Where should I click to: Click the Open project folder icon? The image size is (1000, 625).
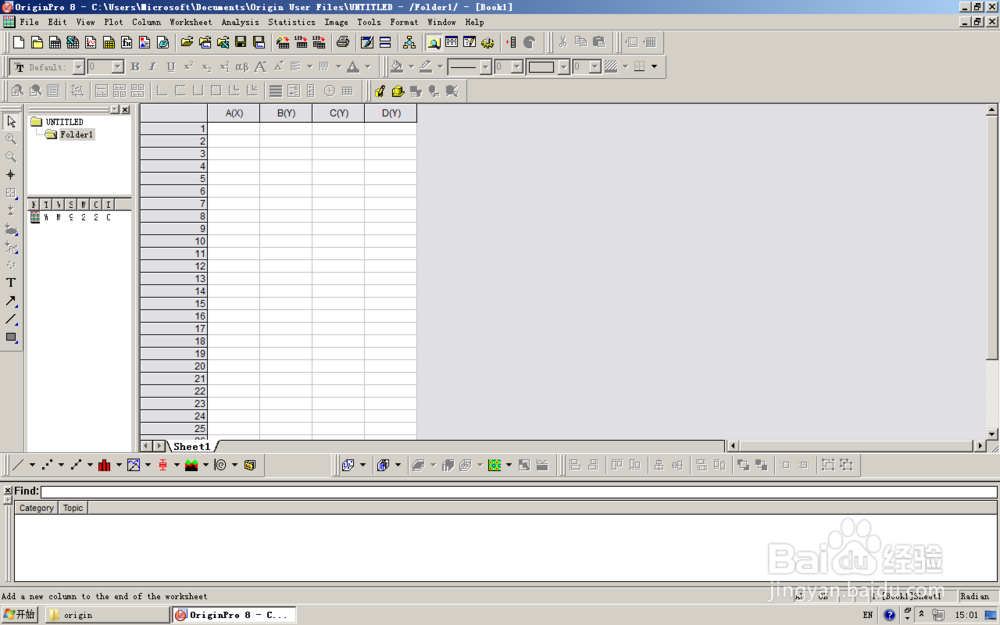[186, 43]
